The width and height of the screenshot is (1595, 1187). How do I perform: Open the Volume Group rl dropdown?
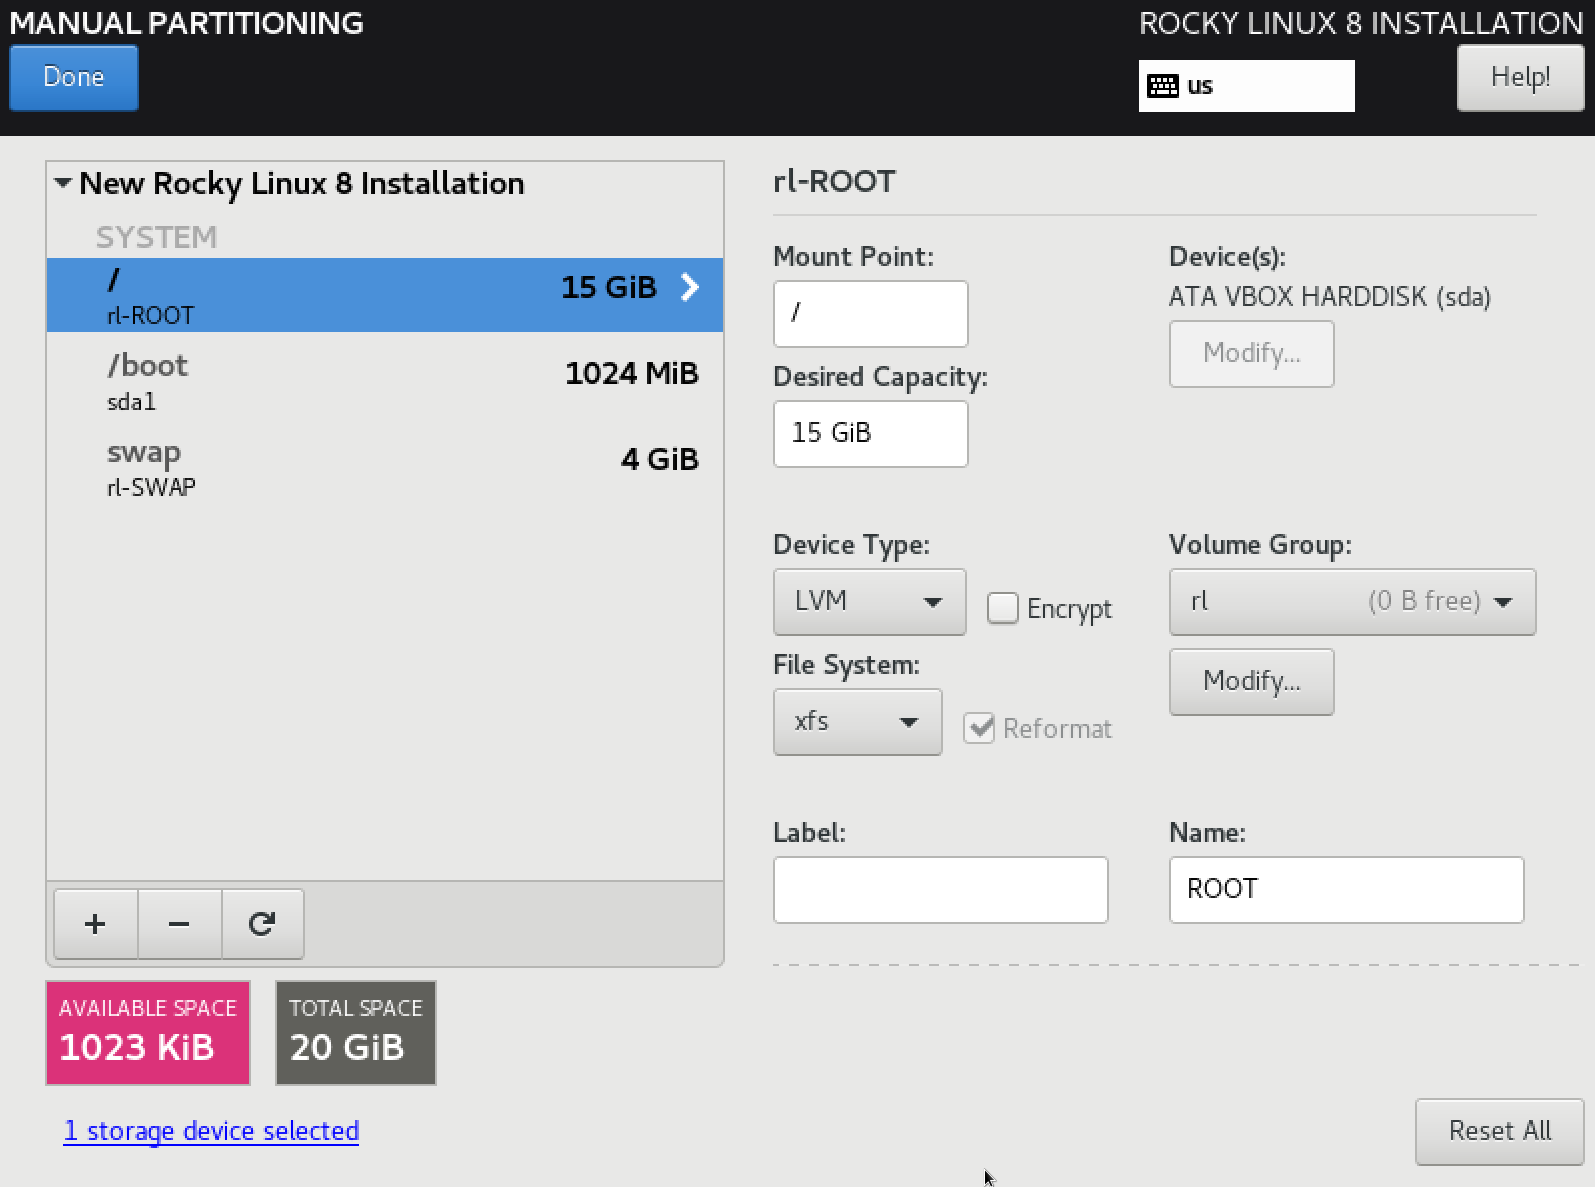[x=1352, y=602]
